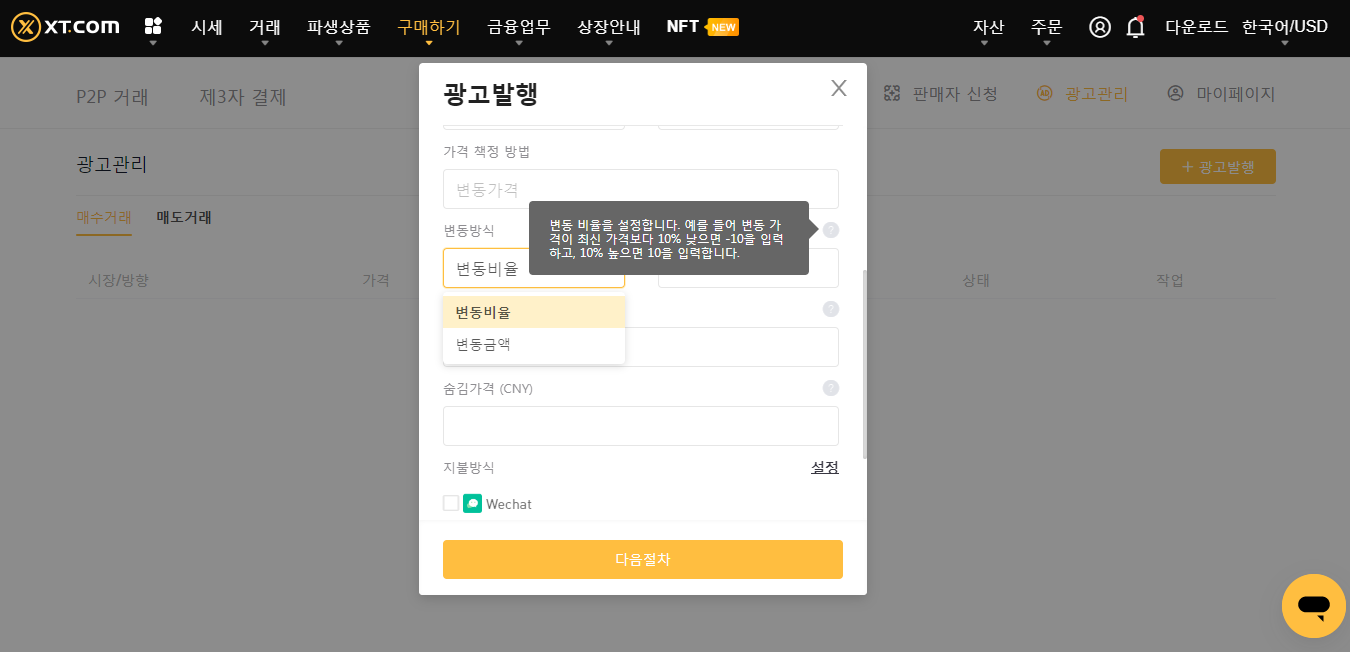Viewport: 1350px width, 652px height.
Task: Open the 파생상품 menu
Action: [x=339, y=27]
